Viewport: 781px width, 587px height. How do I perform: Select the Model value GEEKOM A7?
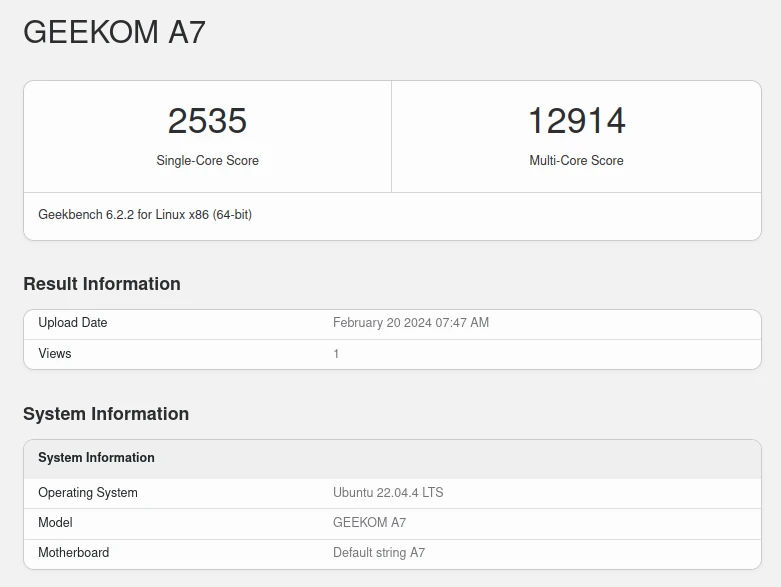coord(369,522)
